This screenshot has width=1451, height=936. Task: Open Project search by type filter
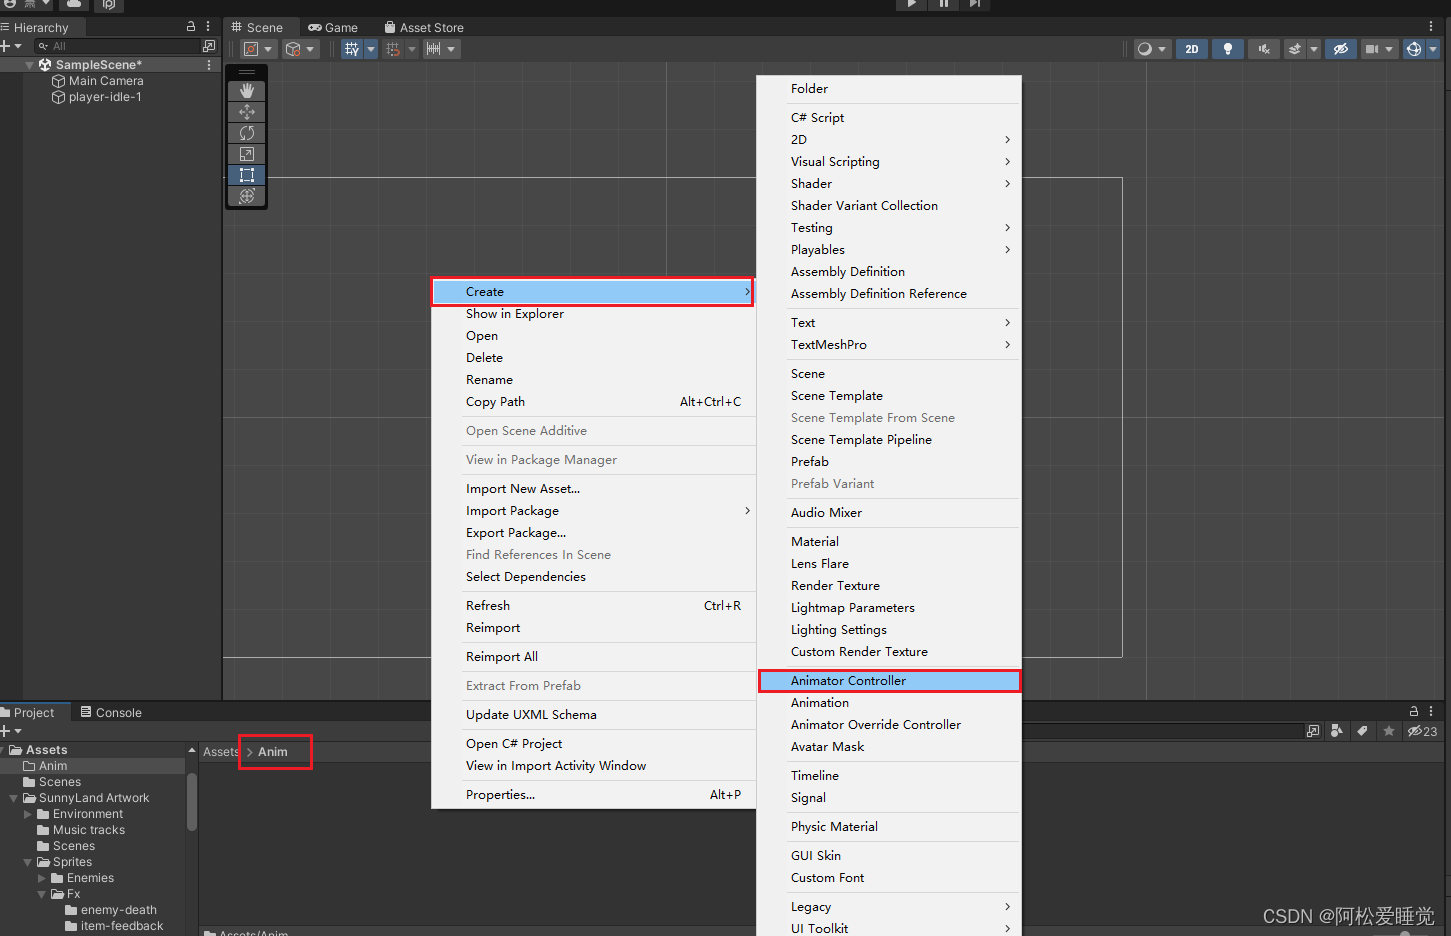coord(1336,731)
